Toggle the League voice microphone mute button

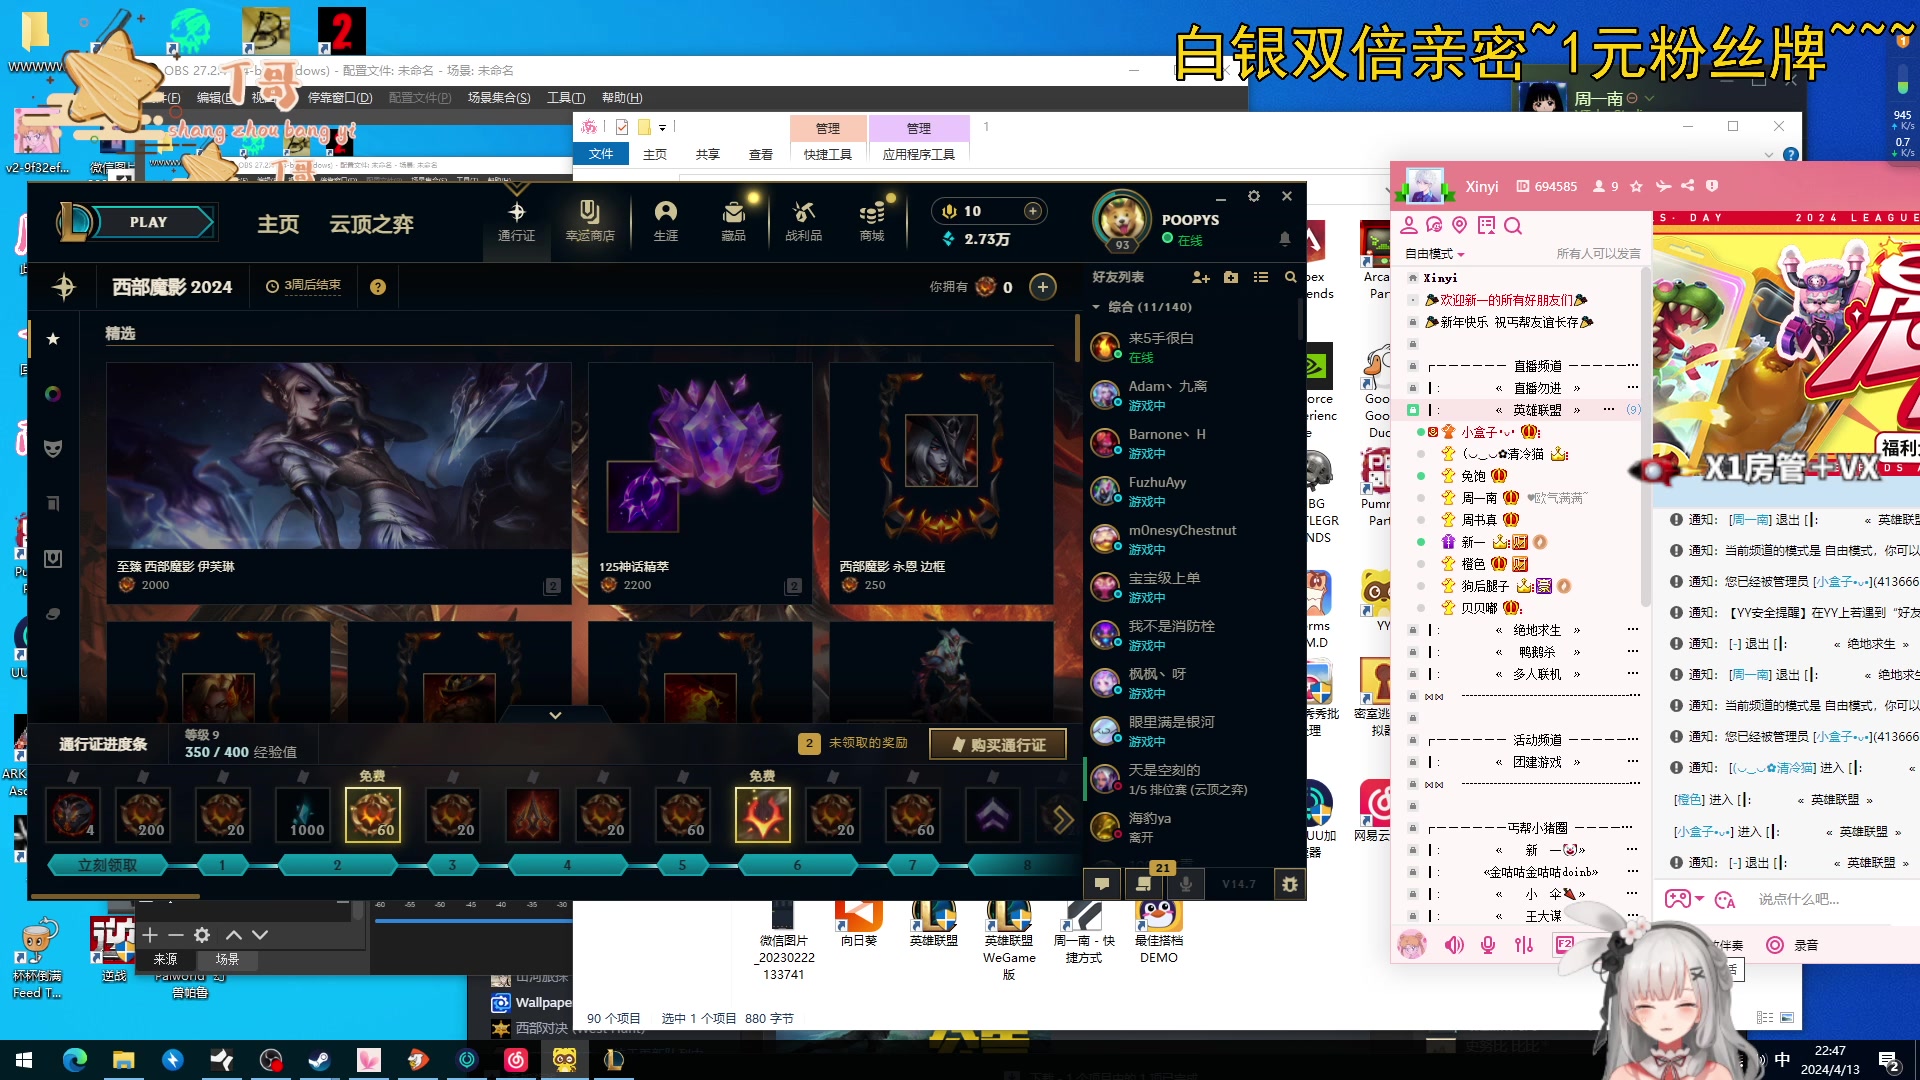[1185, 884]
